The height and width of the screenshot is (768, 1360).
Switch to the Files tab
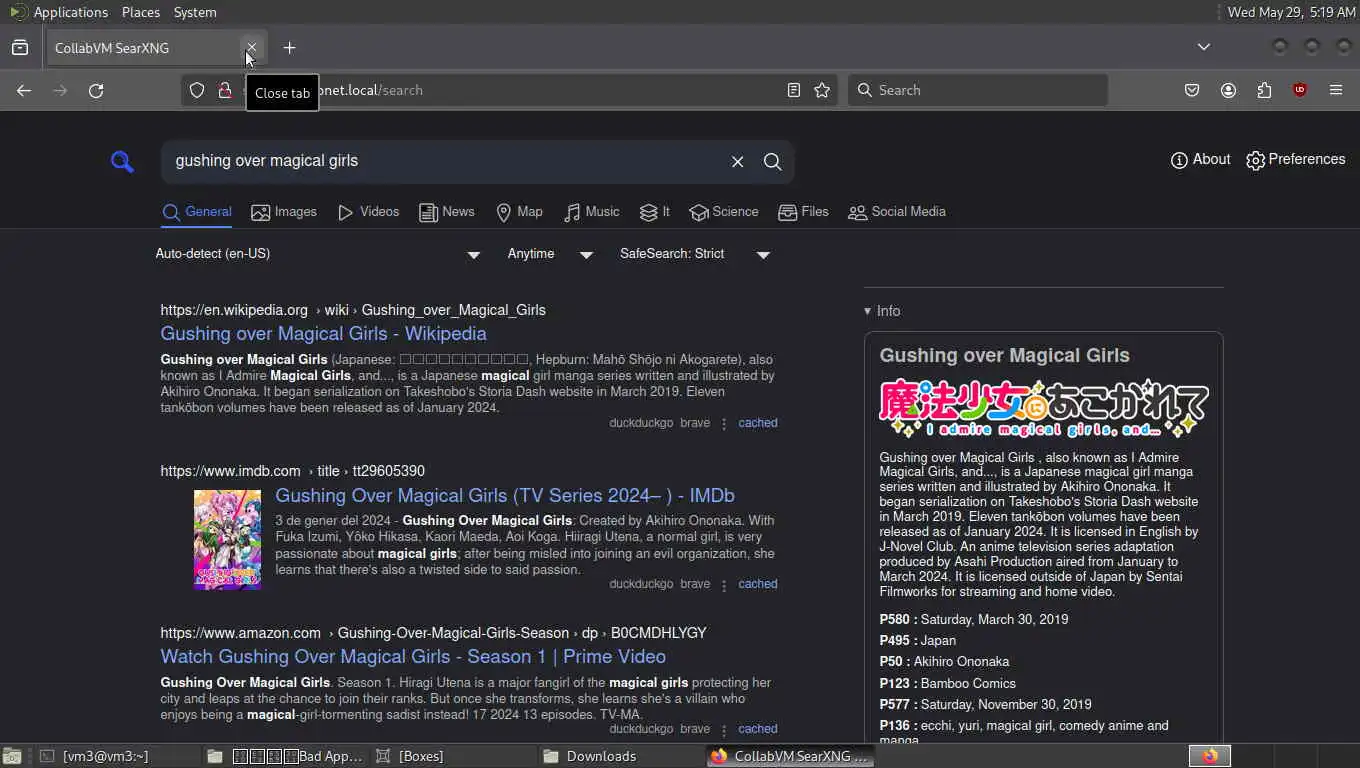coord(803,212)
